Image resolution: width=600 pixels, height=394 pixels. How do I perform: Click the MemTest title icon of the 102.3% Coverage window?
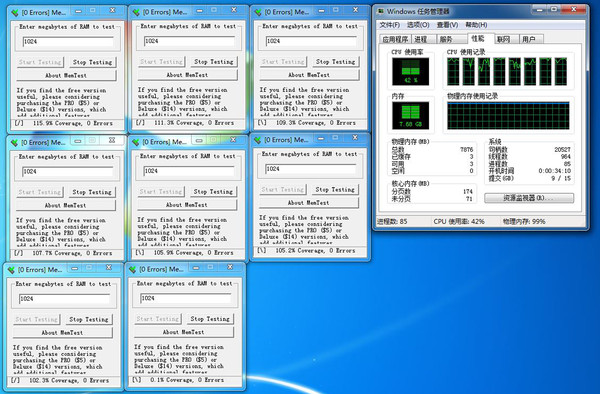[11, 270]
